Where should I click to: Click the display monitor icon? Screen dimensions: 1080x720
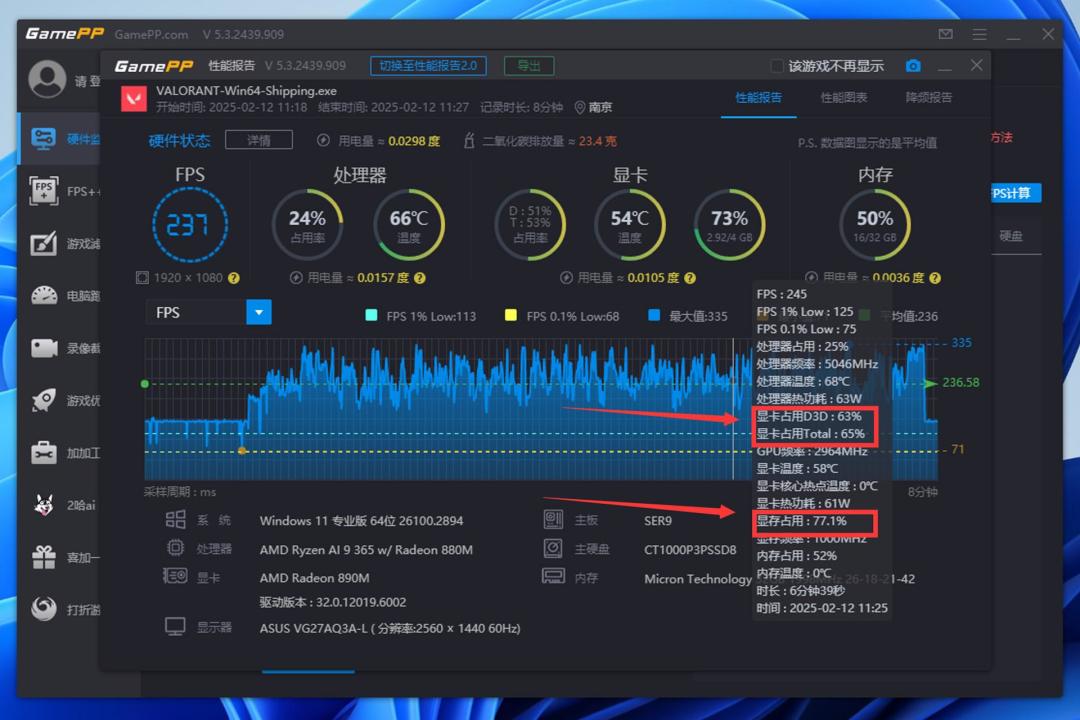[x=175, y=627]
